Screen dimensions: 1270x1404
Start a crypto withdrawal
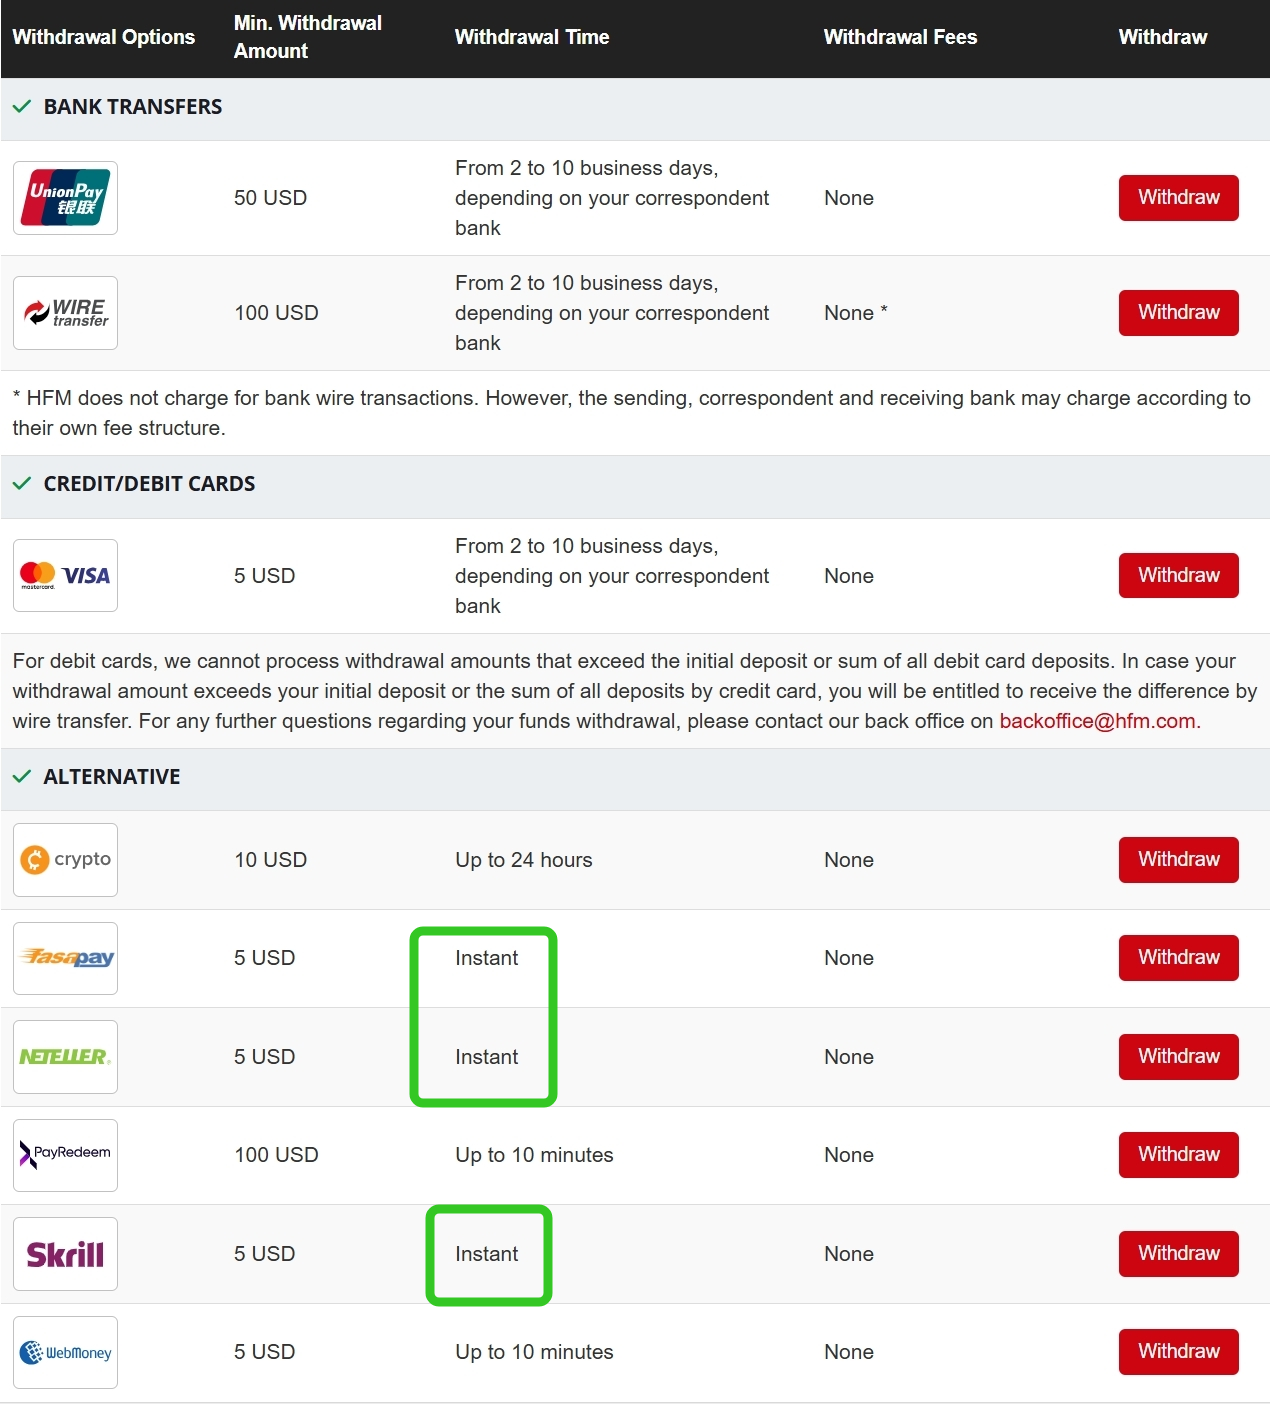click(1178, 860)
